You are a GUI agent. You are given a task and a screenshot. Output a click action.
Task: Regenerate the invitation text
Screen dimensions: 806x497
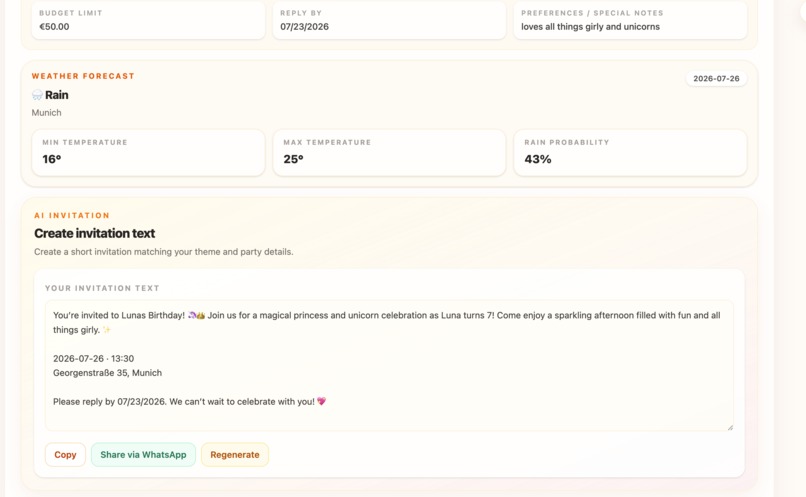[235, 455]
